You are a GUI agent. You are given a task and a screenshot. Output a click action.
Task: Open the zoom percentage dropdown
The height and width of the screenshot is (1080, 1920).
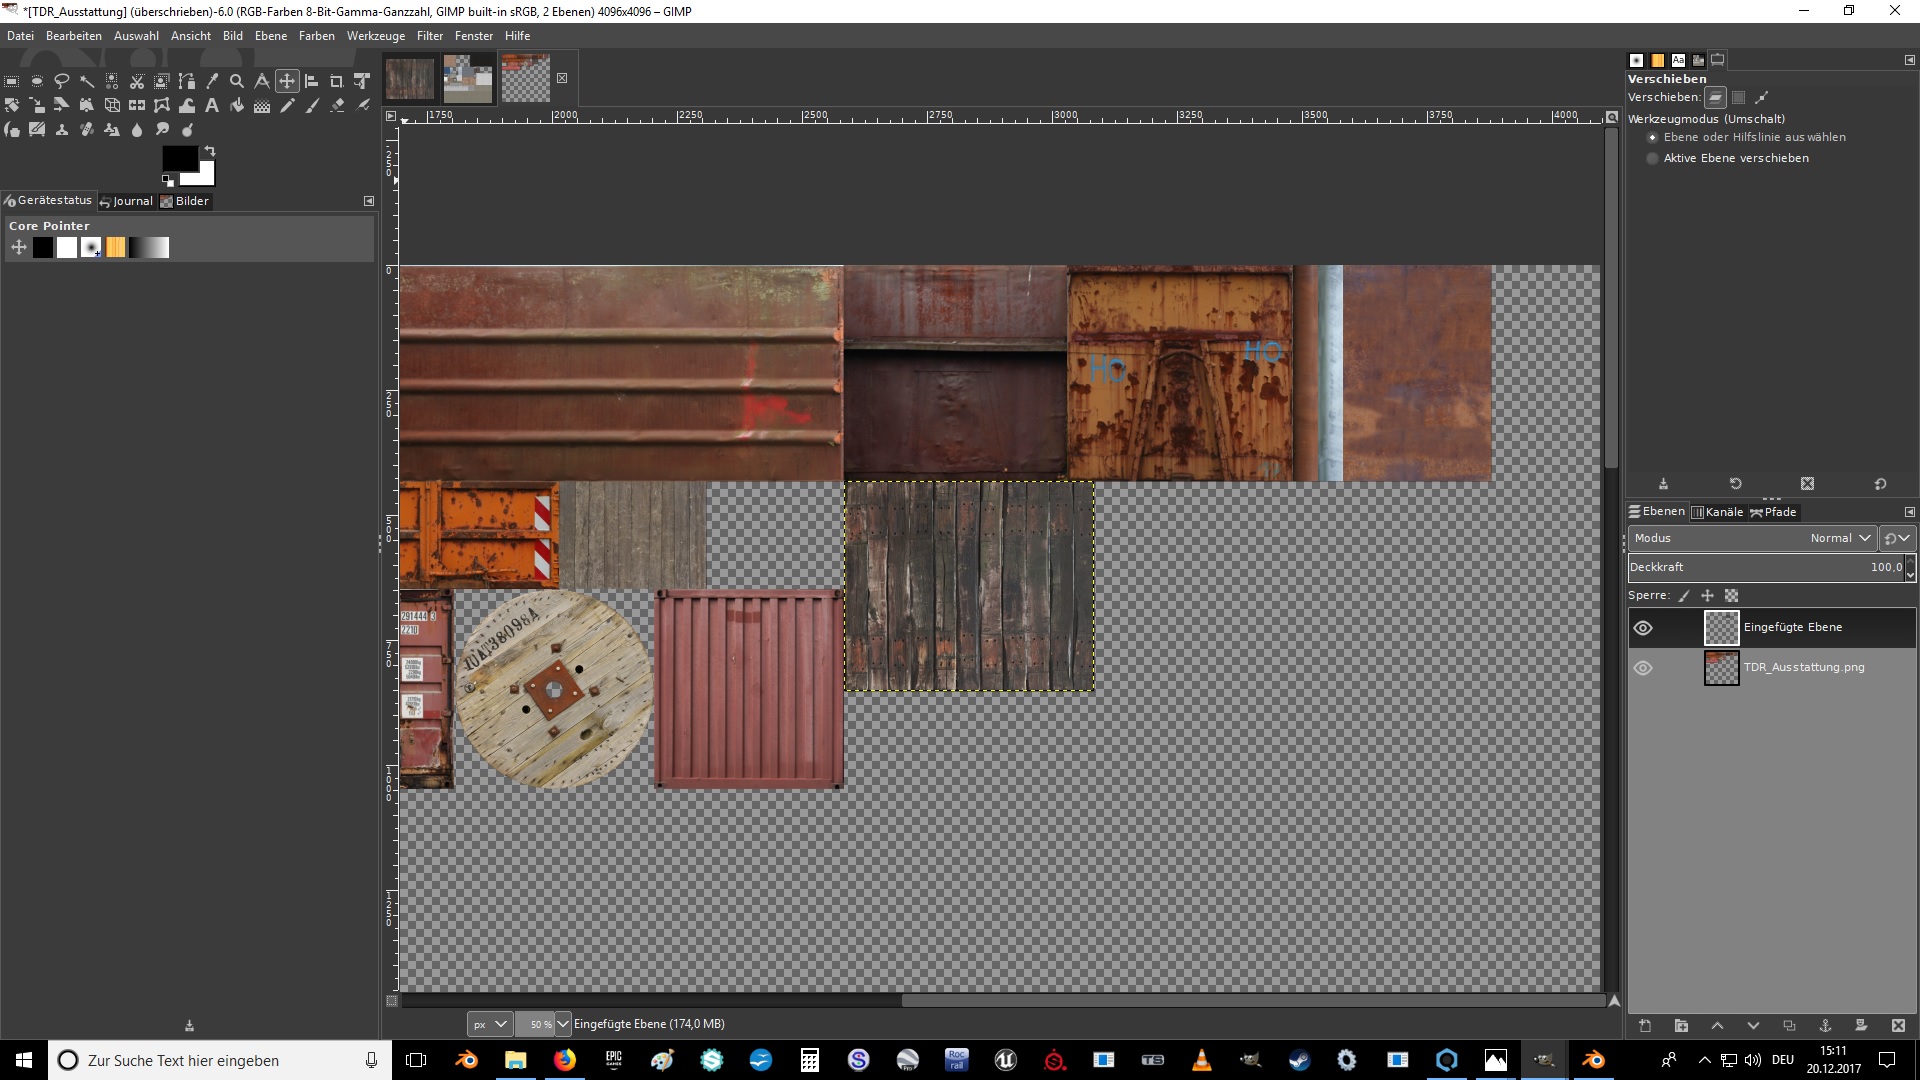(563, 1024)
